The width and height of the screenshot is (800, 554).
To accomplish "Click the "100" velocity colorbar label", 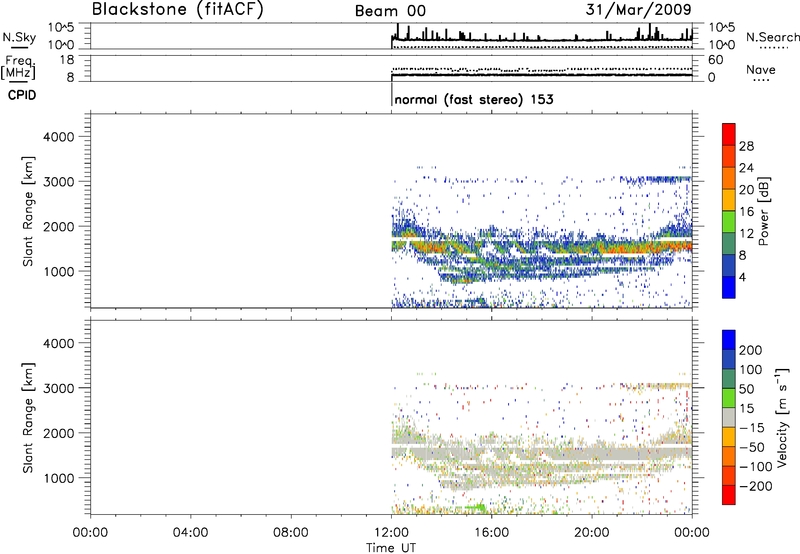I will [x=751, y=369].
